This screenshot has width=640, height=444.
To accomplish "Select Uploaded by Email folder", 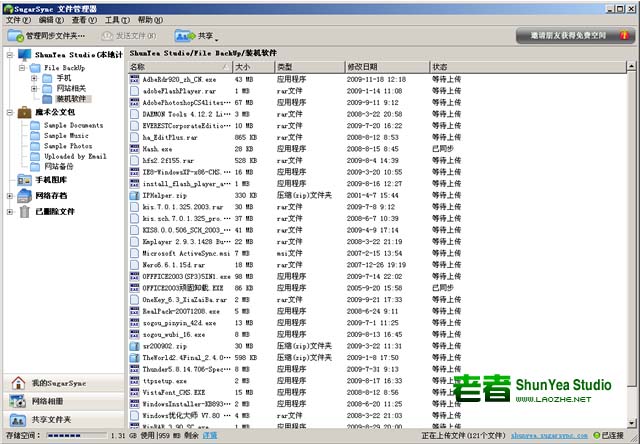I will (x=76, y=156).
